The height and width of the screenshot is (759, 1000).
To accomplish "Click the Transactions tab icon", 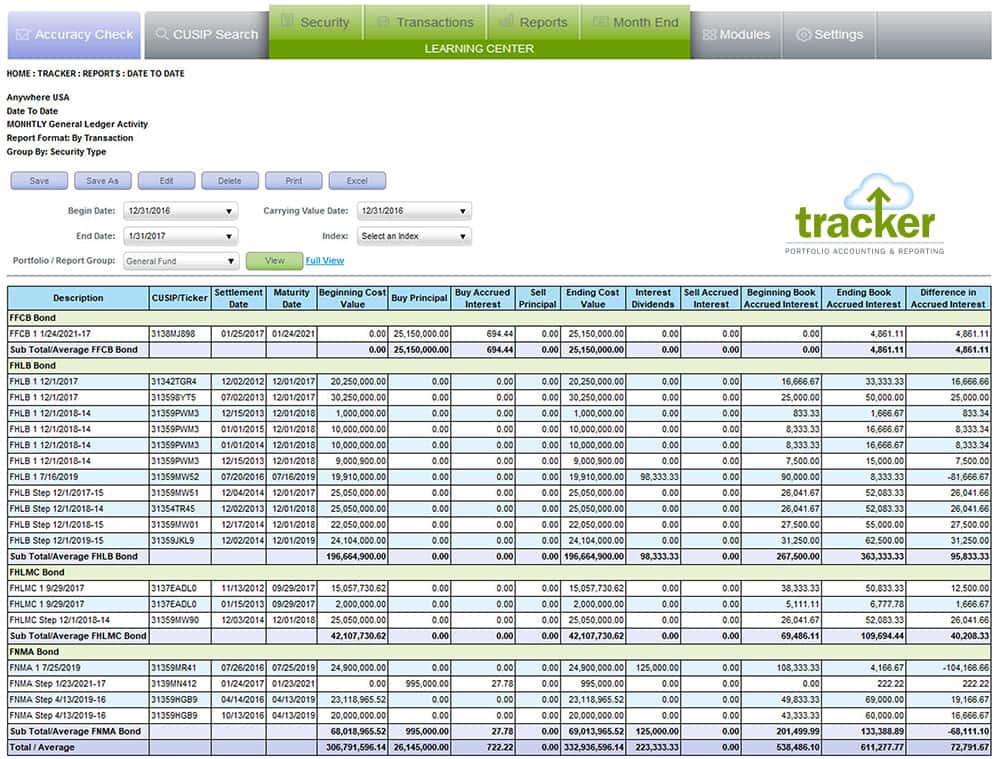I will (383, 21).
